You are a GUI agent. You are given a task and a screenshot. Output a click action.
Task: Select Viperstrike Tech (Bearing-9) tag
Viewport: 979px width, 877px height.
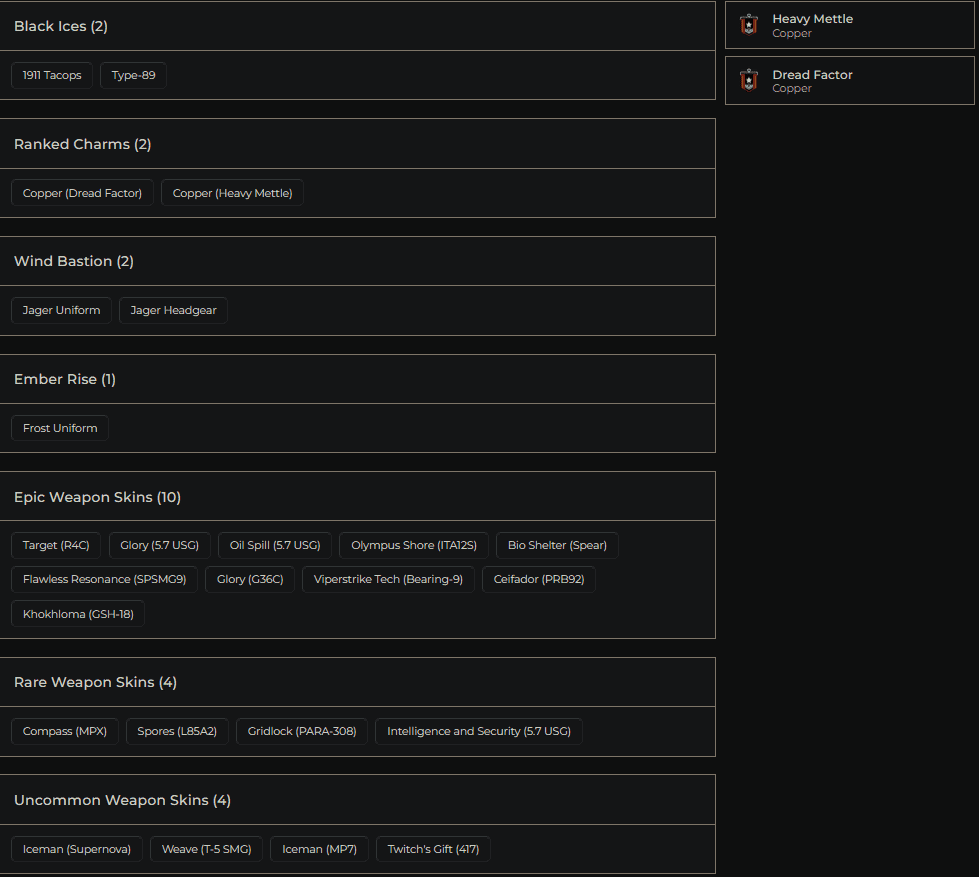pyautogui.click(x=388, y=579)
